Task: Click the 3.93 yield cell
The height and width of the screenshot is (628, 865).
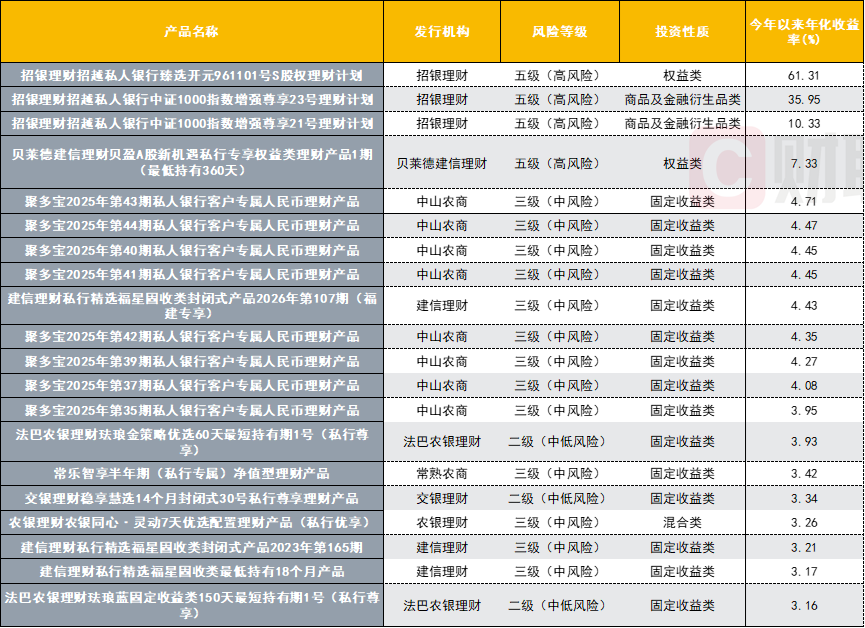Action: (804, 441)
